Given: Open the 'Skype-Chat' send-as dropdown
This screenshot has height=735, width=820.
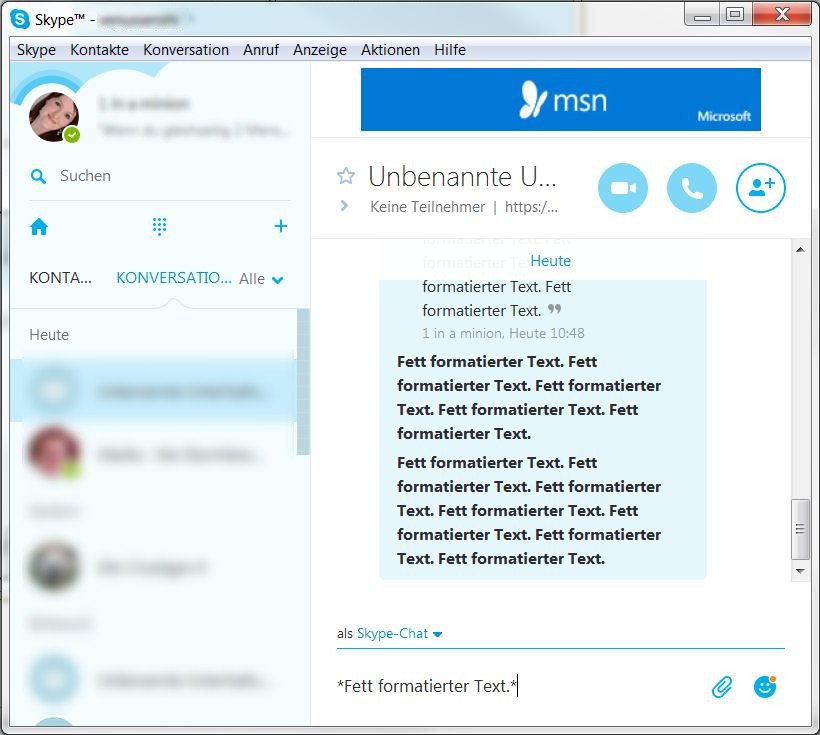Looking at the screenshot, I should (x=400, y=634).
